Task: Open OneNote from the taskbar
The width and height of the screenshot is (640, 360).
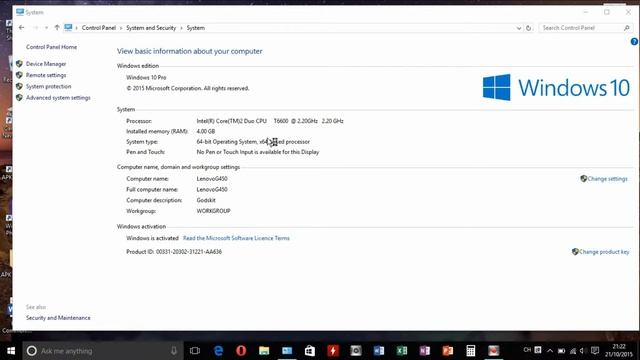Action: pos(424,351)
